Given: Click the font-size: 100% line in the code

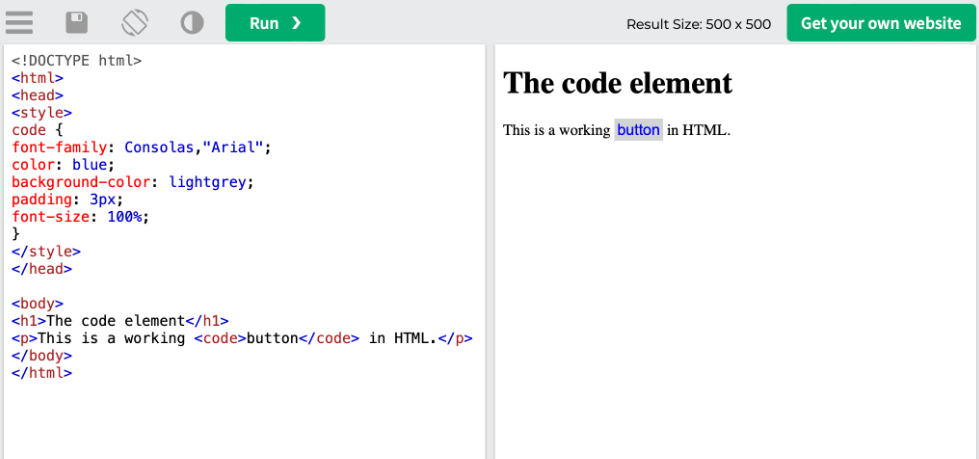Looking at the screenshot, I should (x=80, y=216).
